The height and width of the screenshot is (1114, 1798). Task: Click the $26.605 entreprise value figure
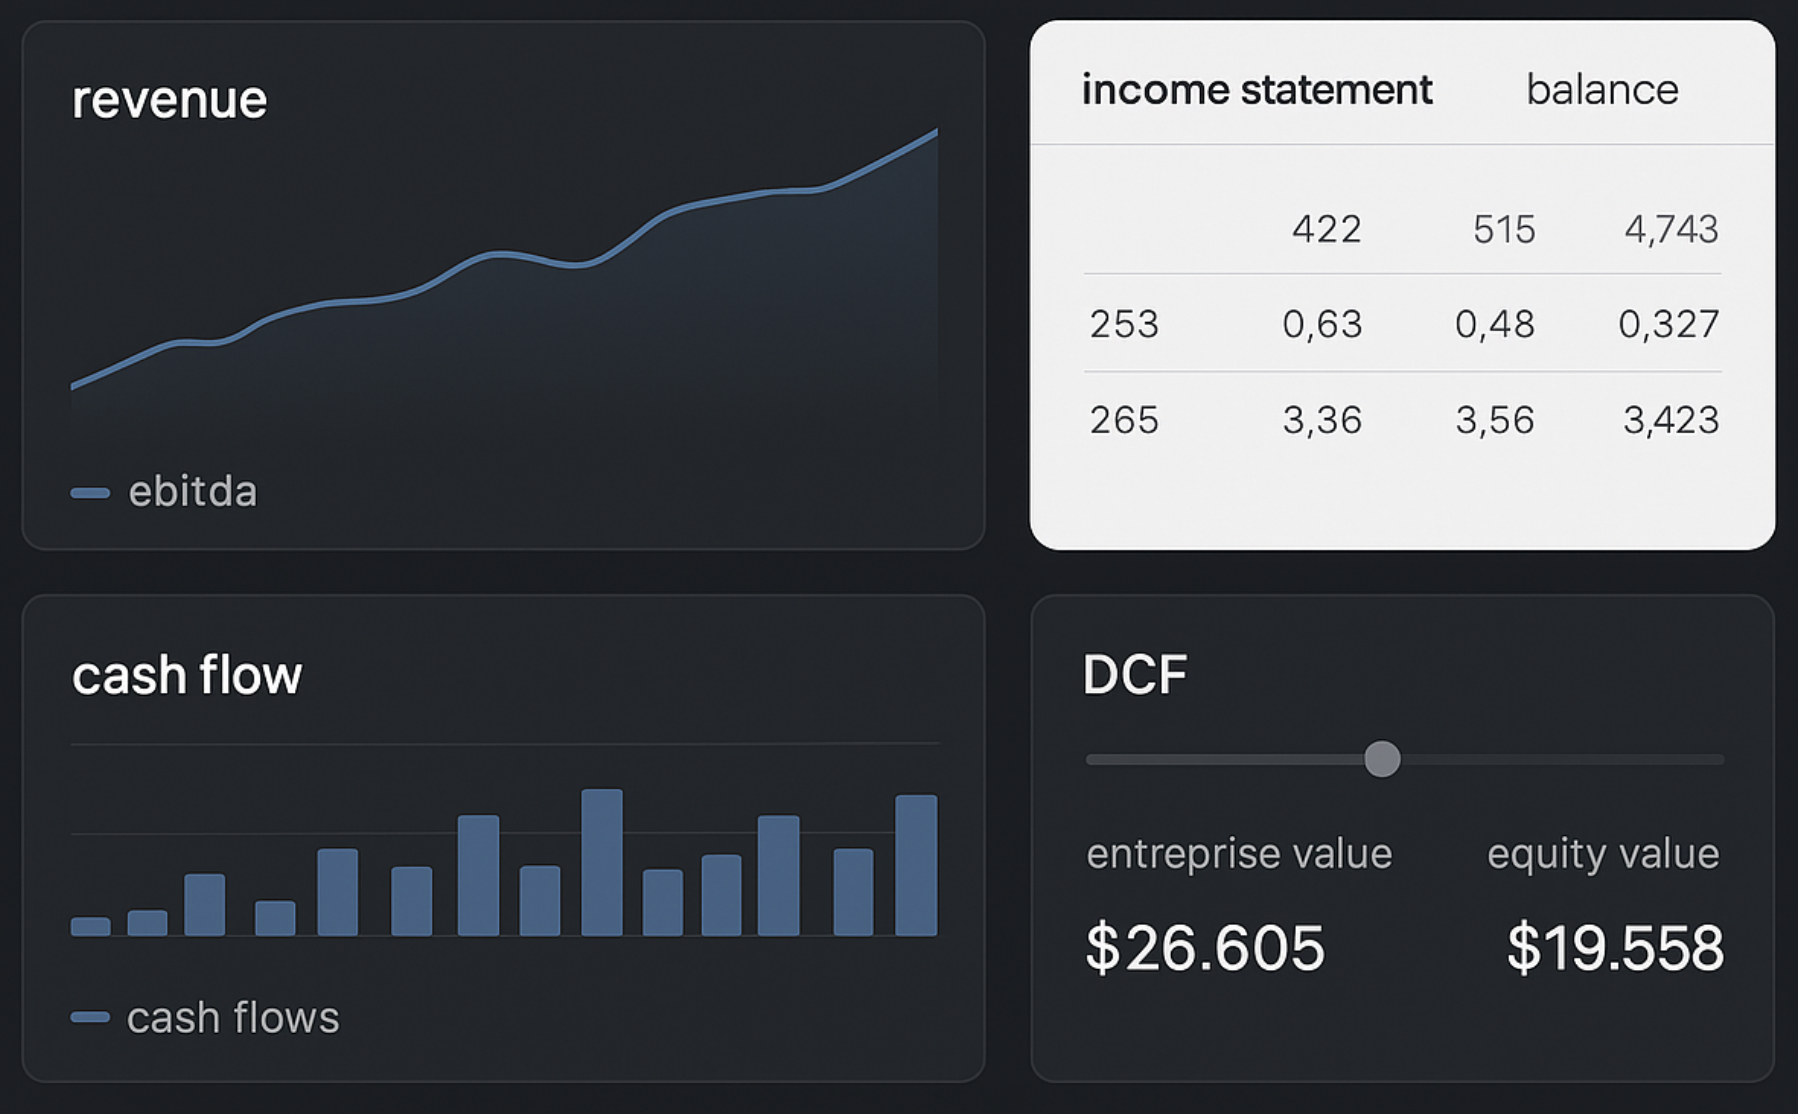[x=1204, y=947]
